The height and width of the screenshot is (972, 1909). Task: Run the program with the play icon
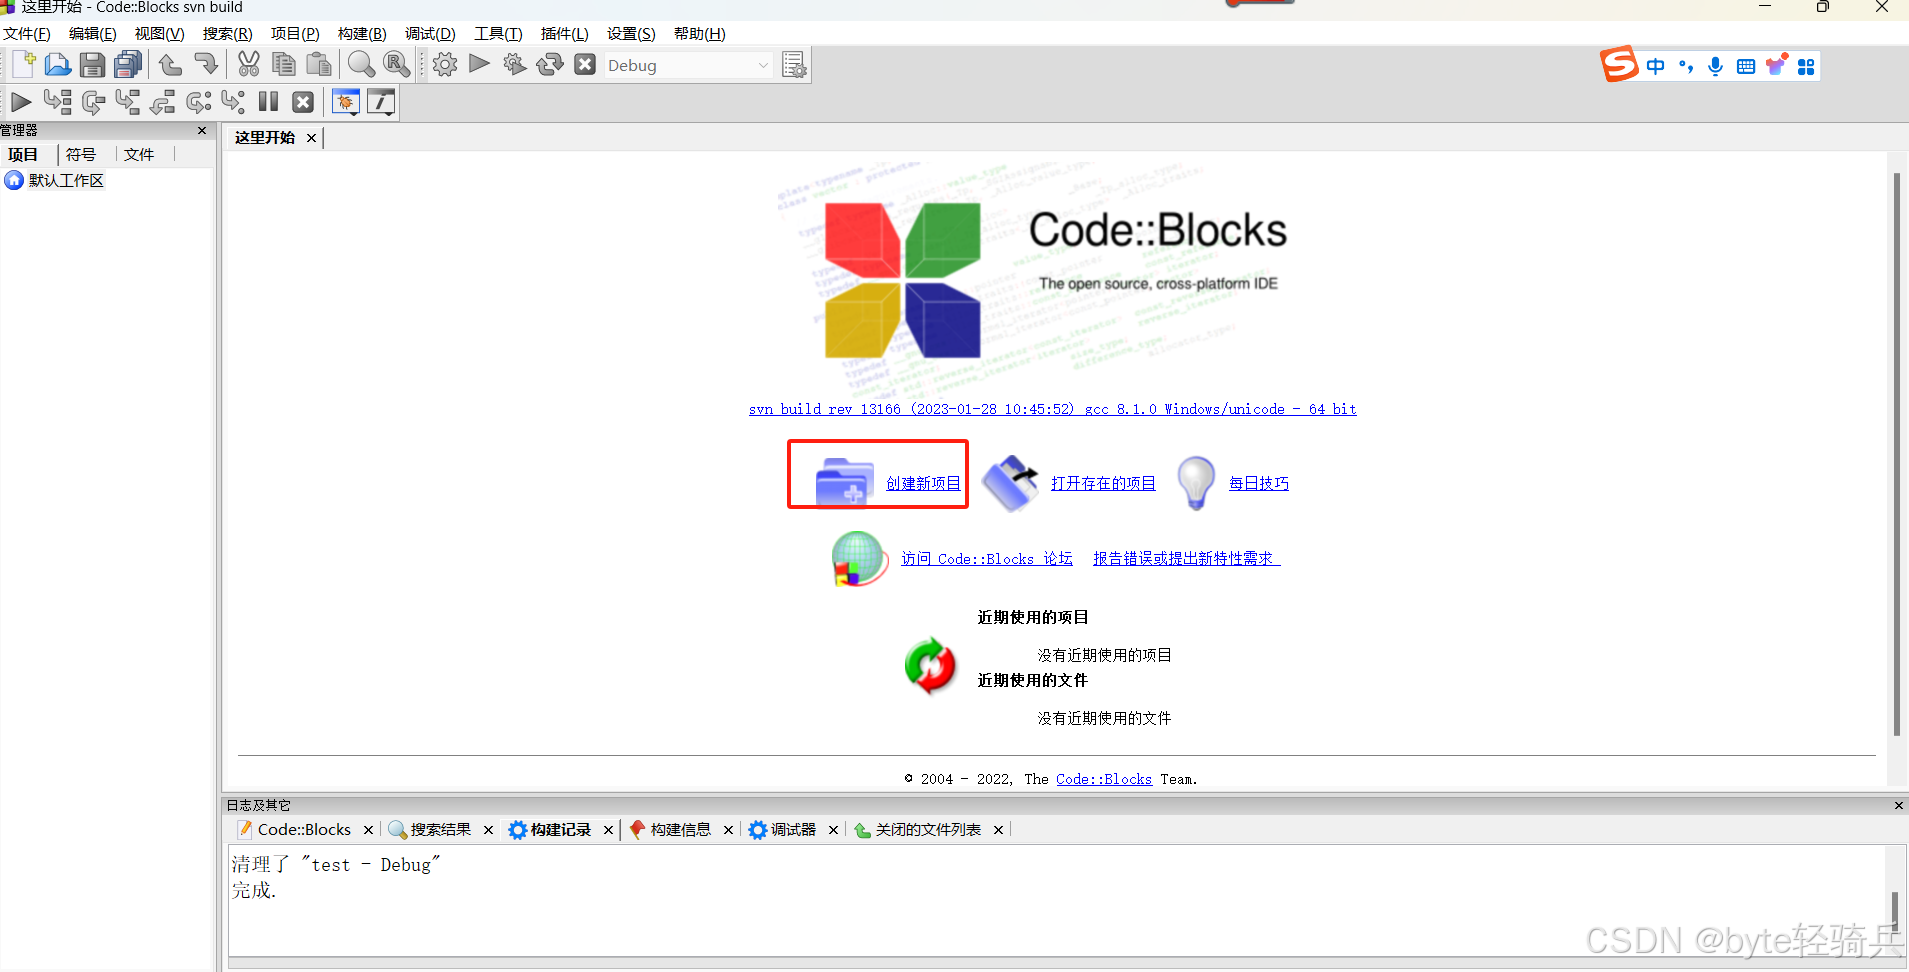pos(480,65)
